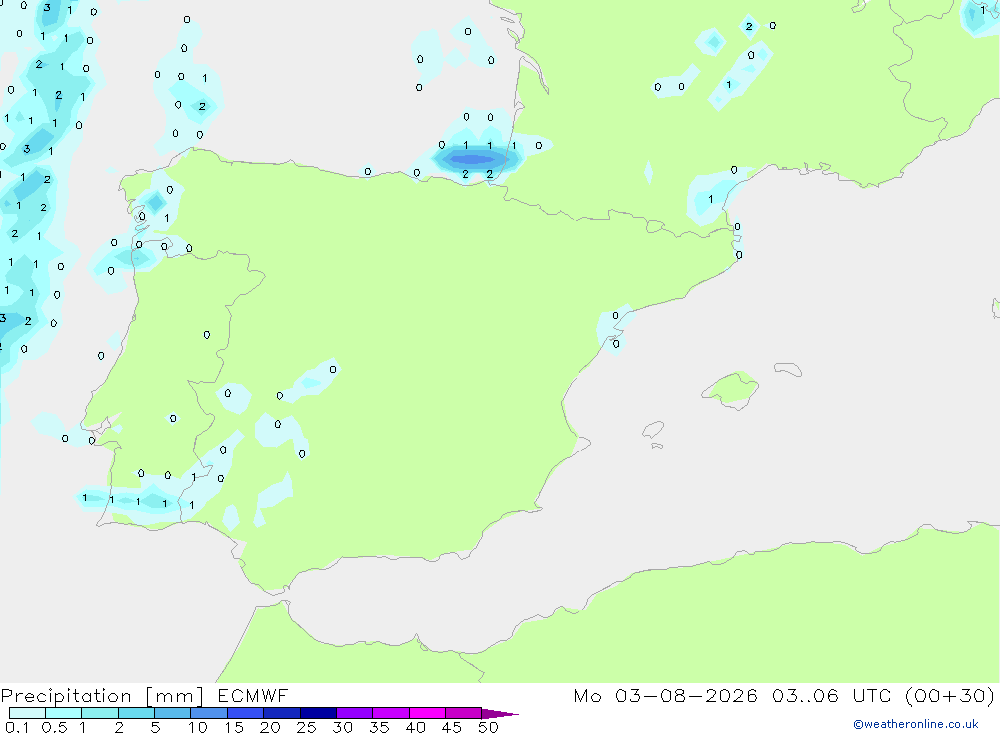
Task: Click the dark blue precipitation core near Biscay
Action: coord(473,159)
